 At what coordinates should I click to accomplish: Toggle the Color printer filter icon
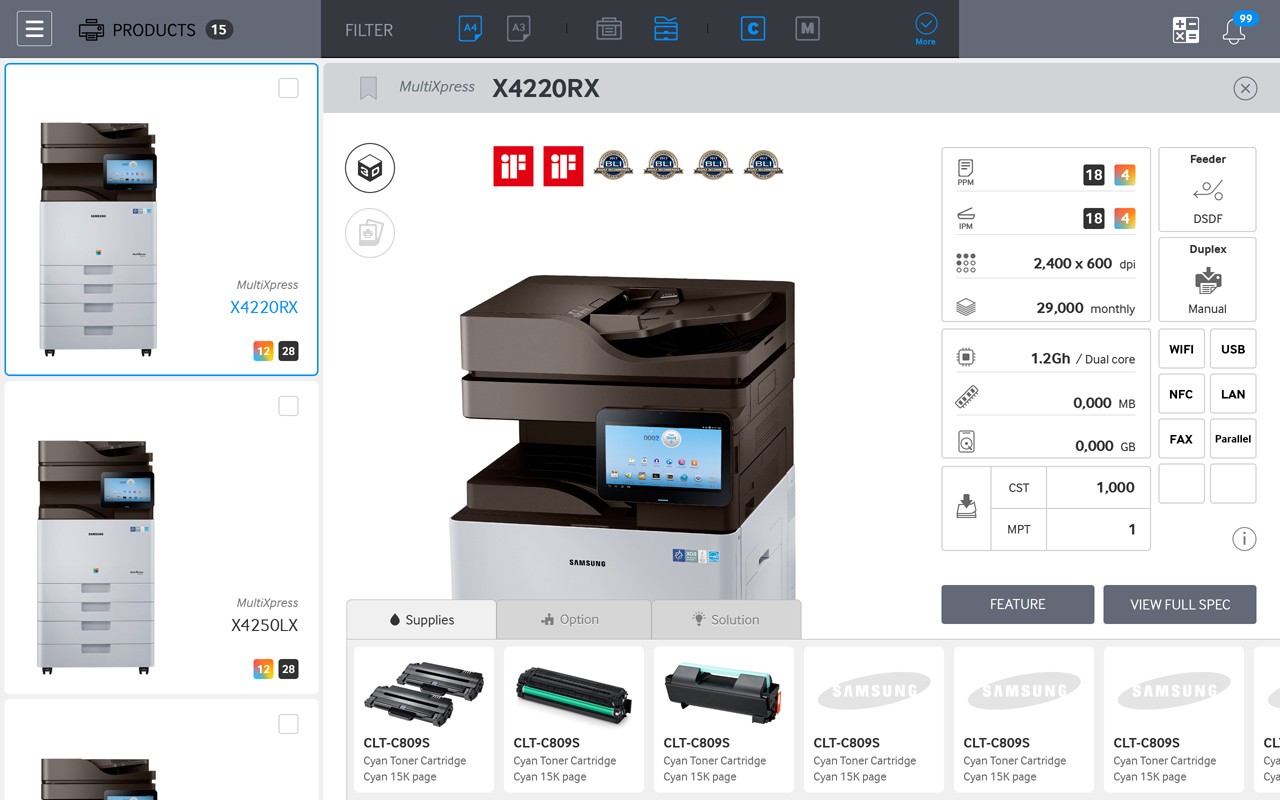(753, 29)
